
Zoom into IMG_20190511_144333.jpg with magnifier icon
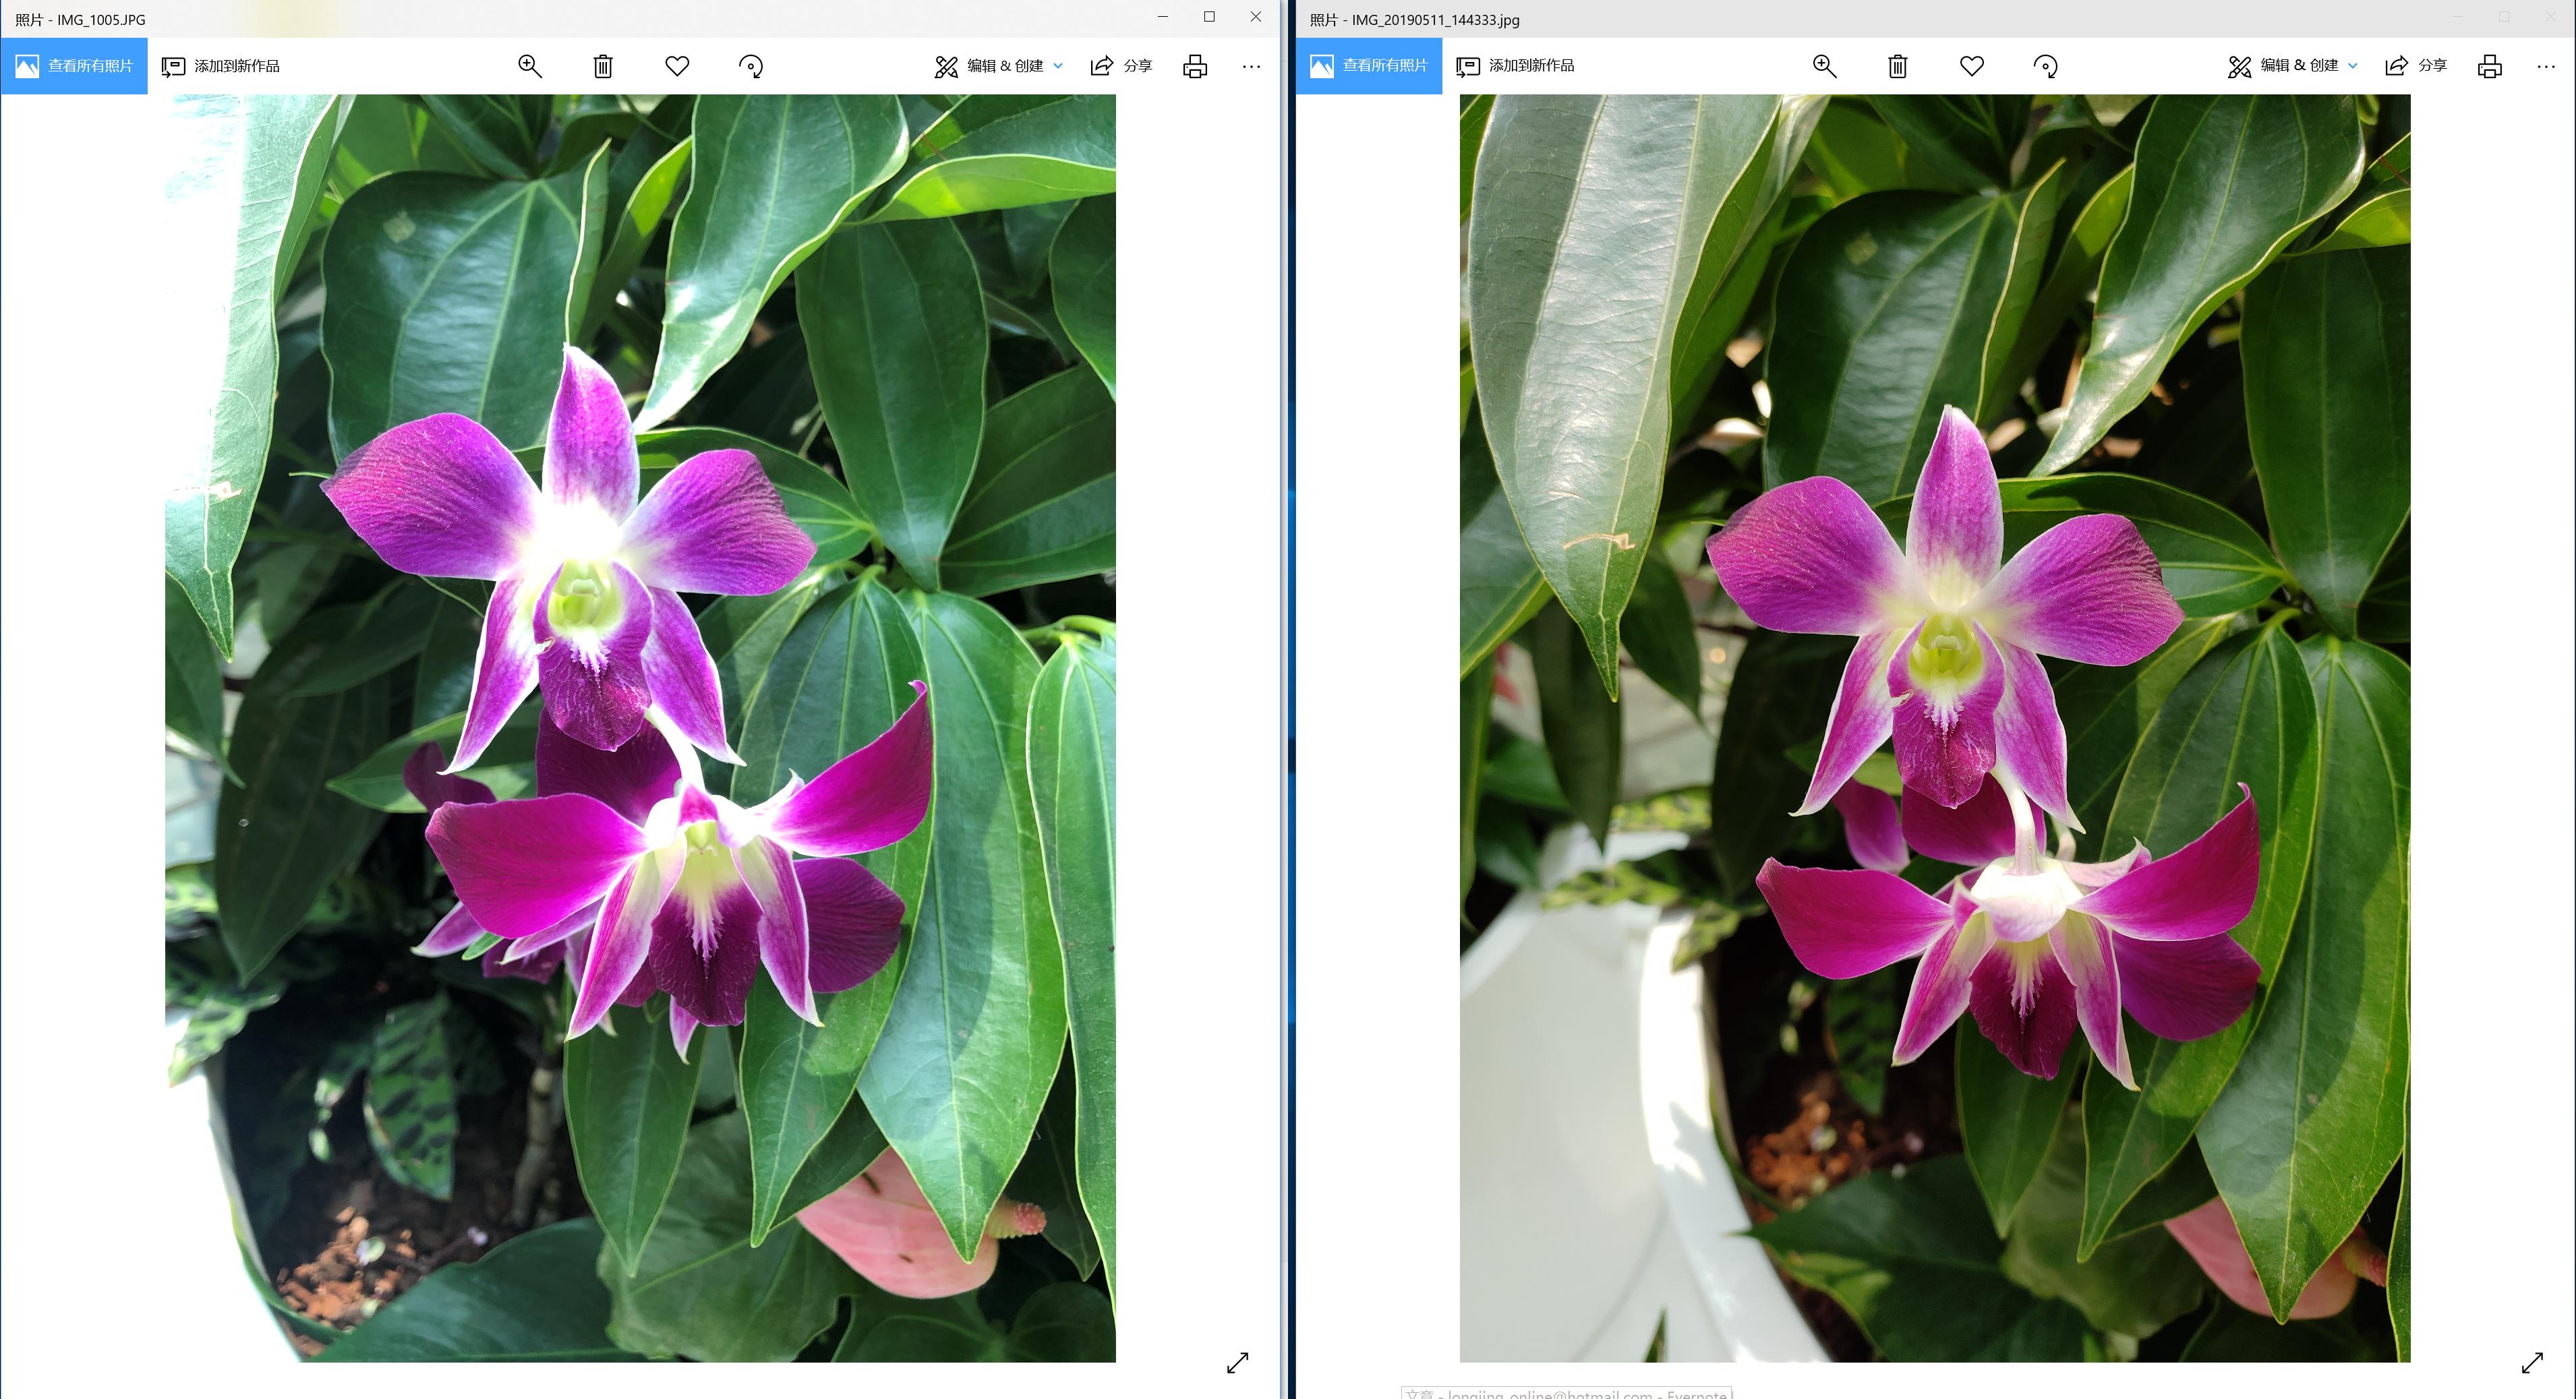1824,66
